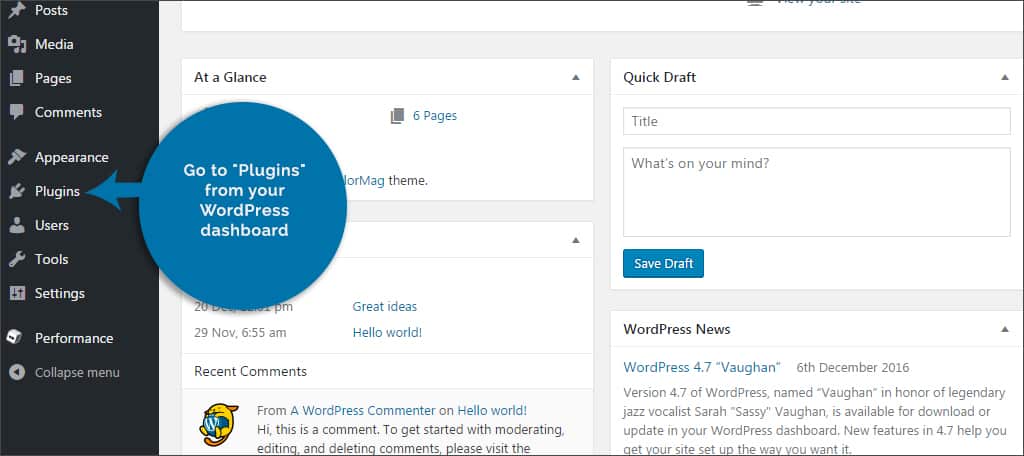The height and width of the screenshot is (456, 1024).
Task: Open the A WordPress Commenter author link
Action: point(363,411)
